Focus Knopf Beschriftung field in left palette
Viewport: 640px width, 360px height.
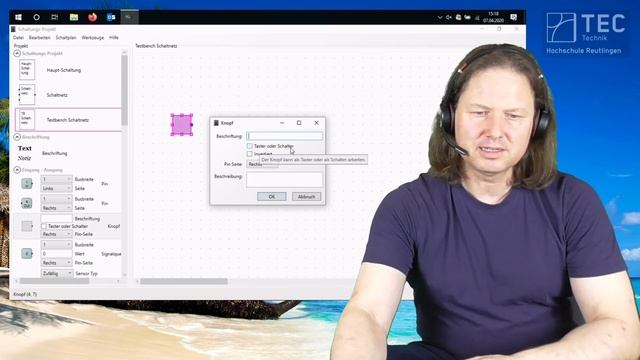click(56, 218)
